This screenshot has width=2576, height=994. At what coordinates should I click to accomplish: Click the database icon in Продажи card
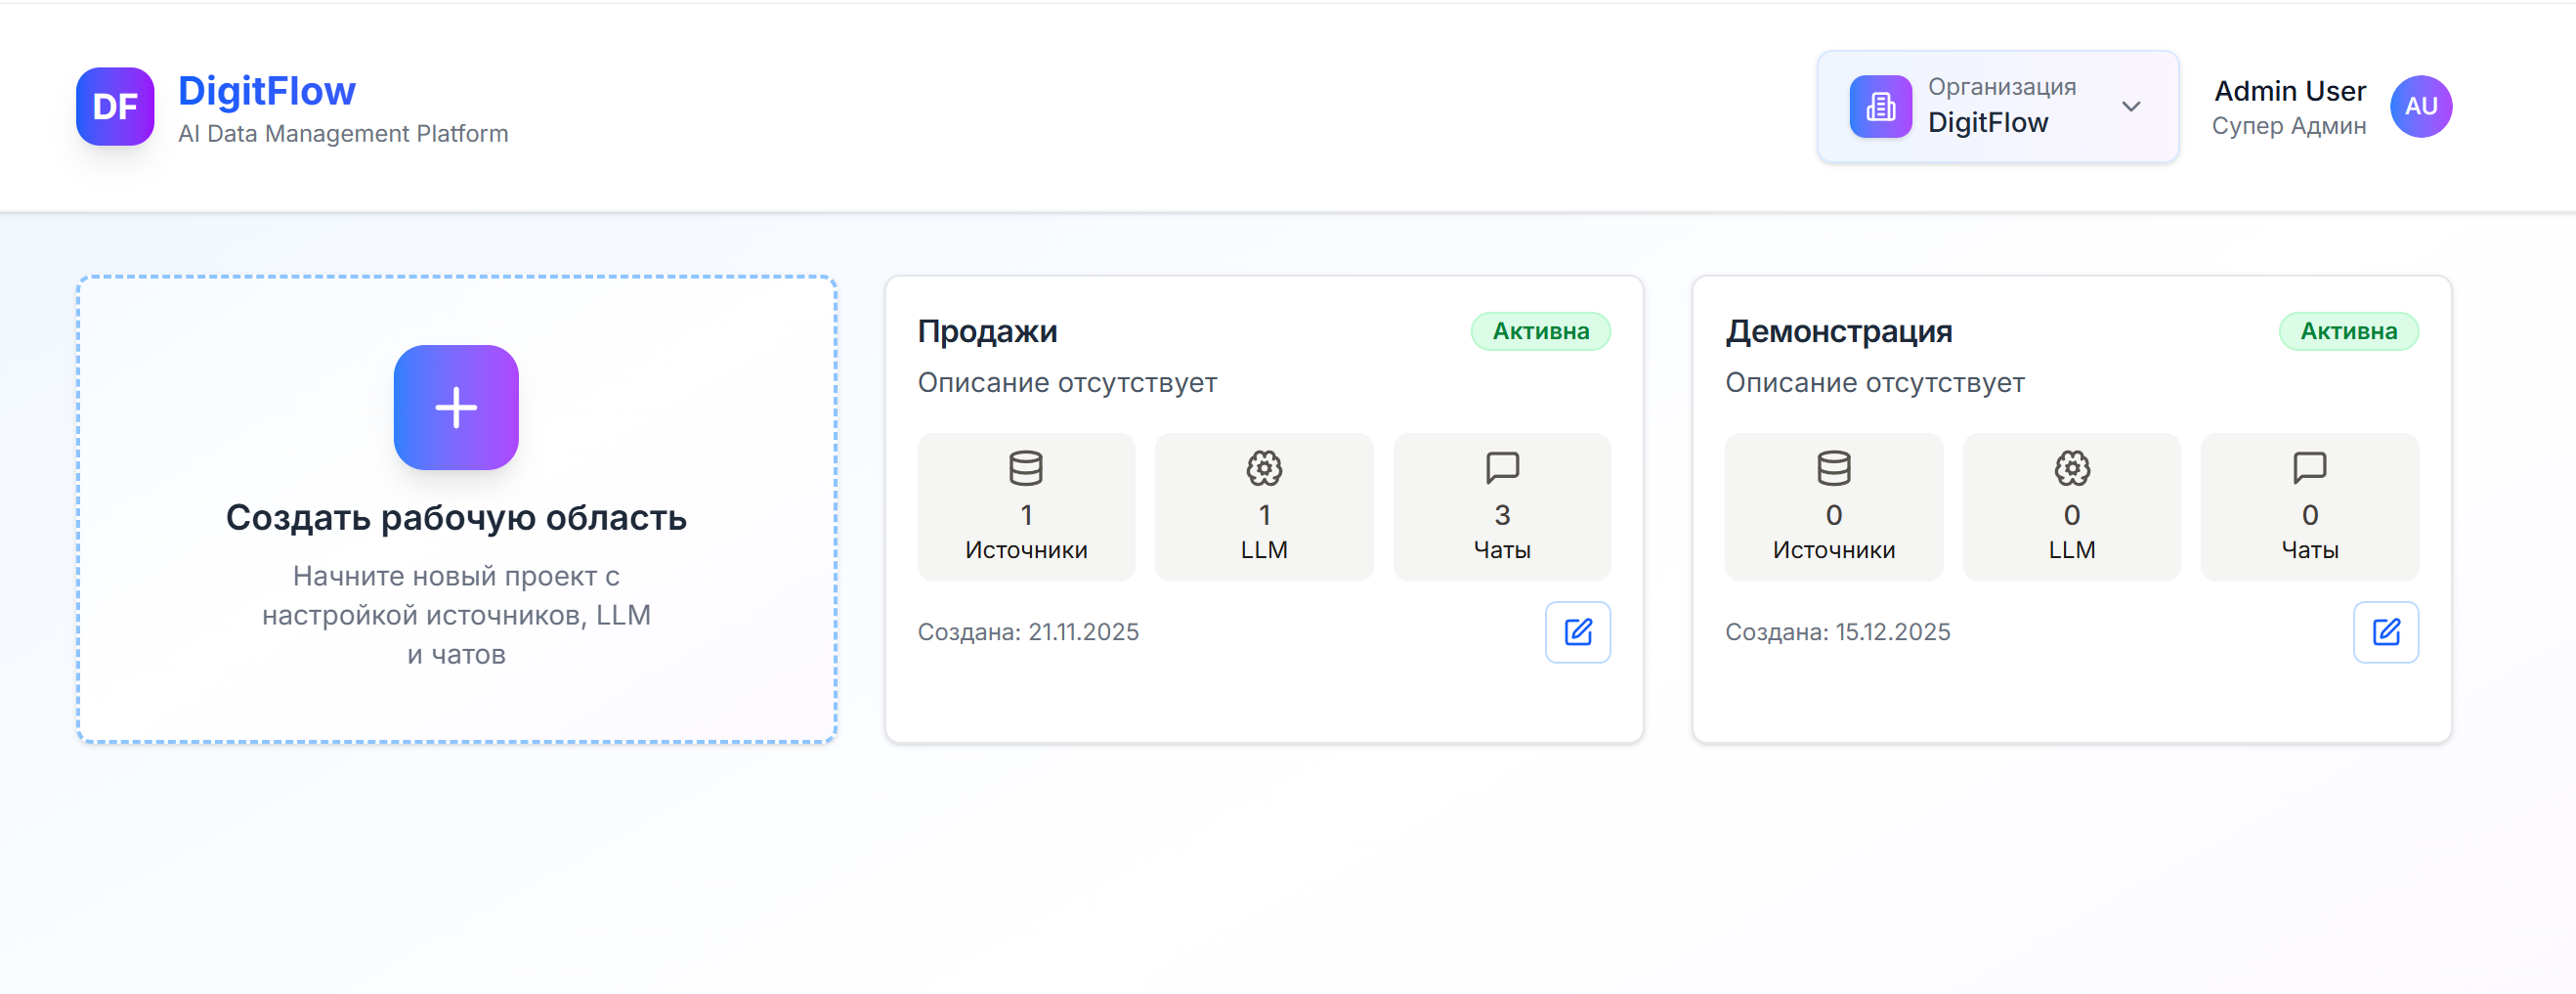coord(1025,467)
